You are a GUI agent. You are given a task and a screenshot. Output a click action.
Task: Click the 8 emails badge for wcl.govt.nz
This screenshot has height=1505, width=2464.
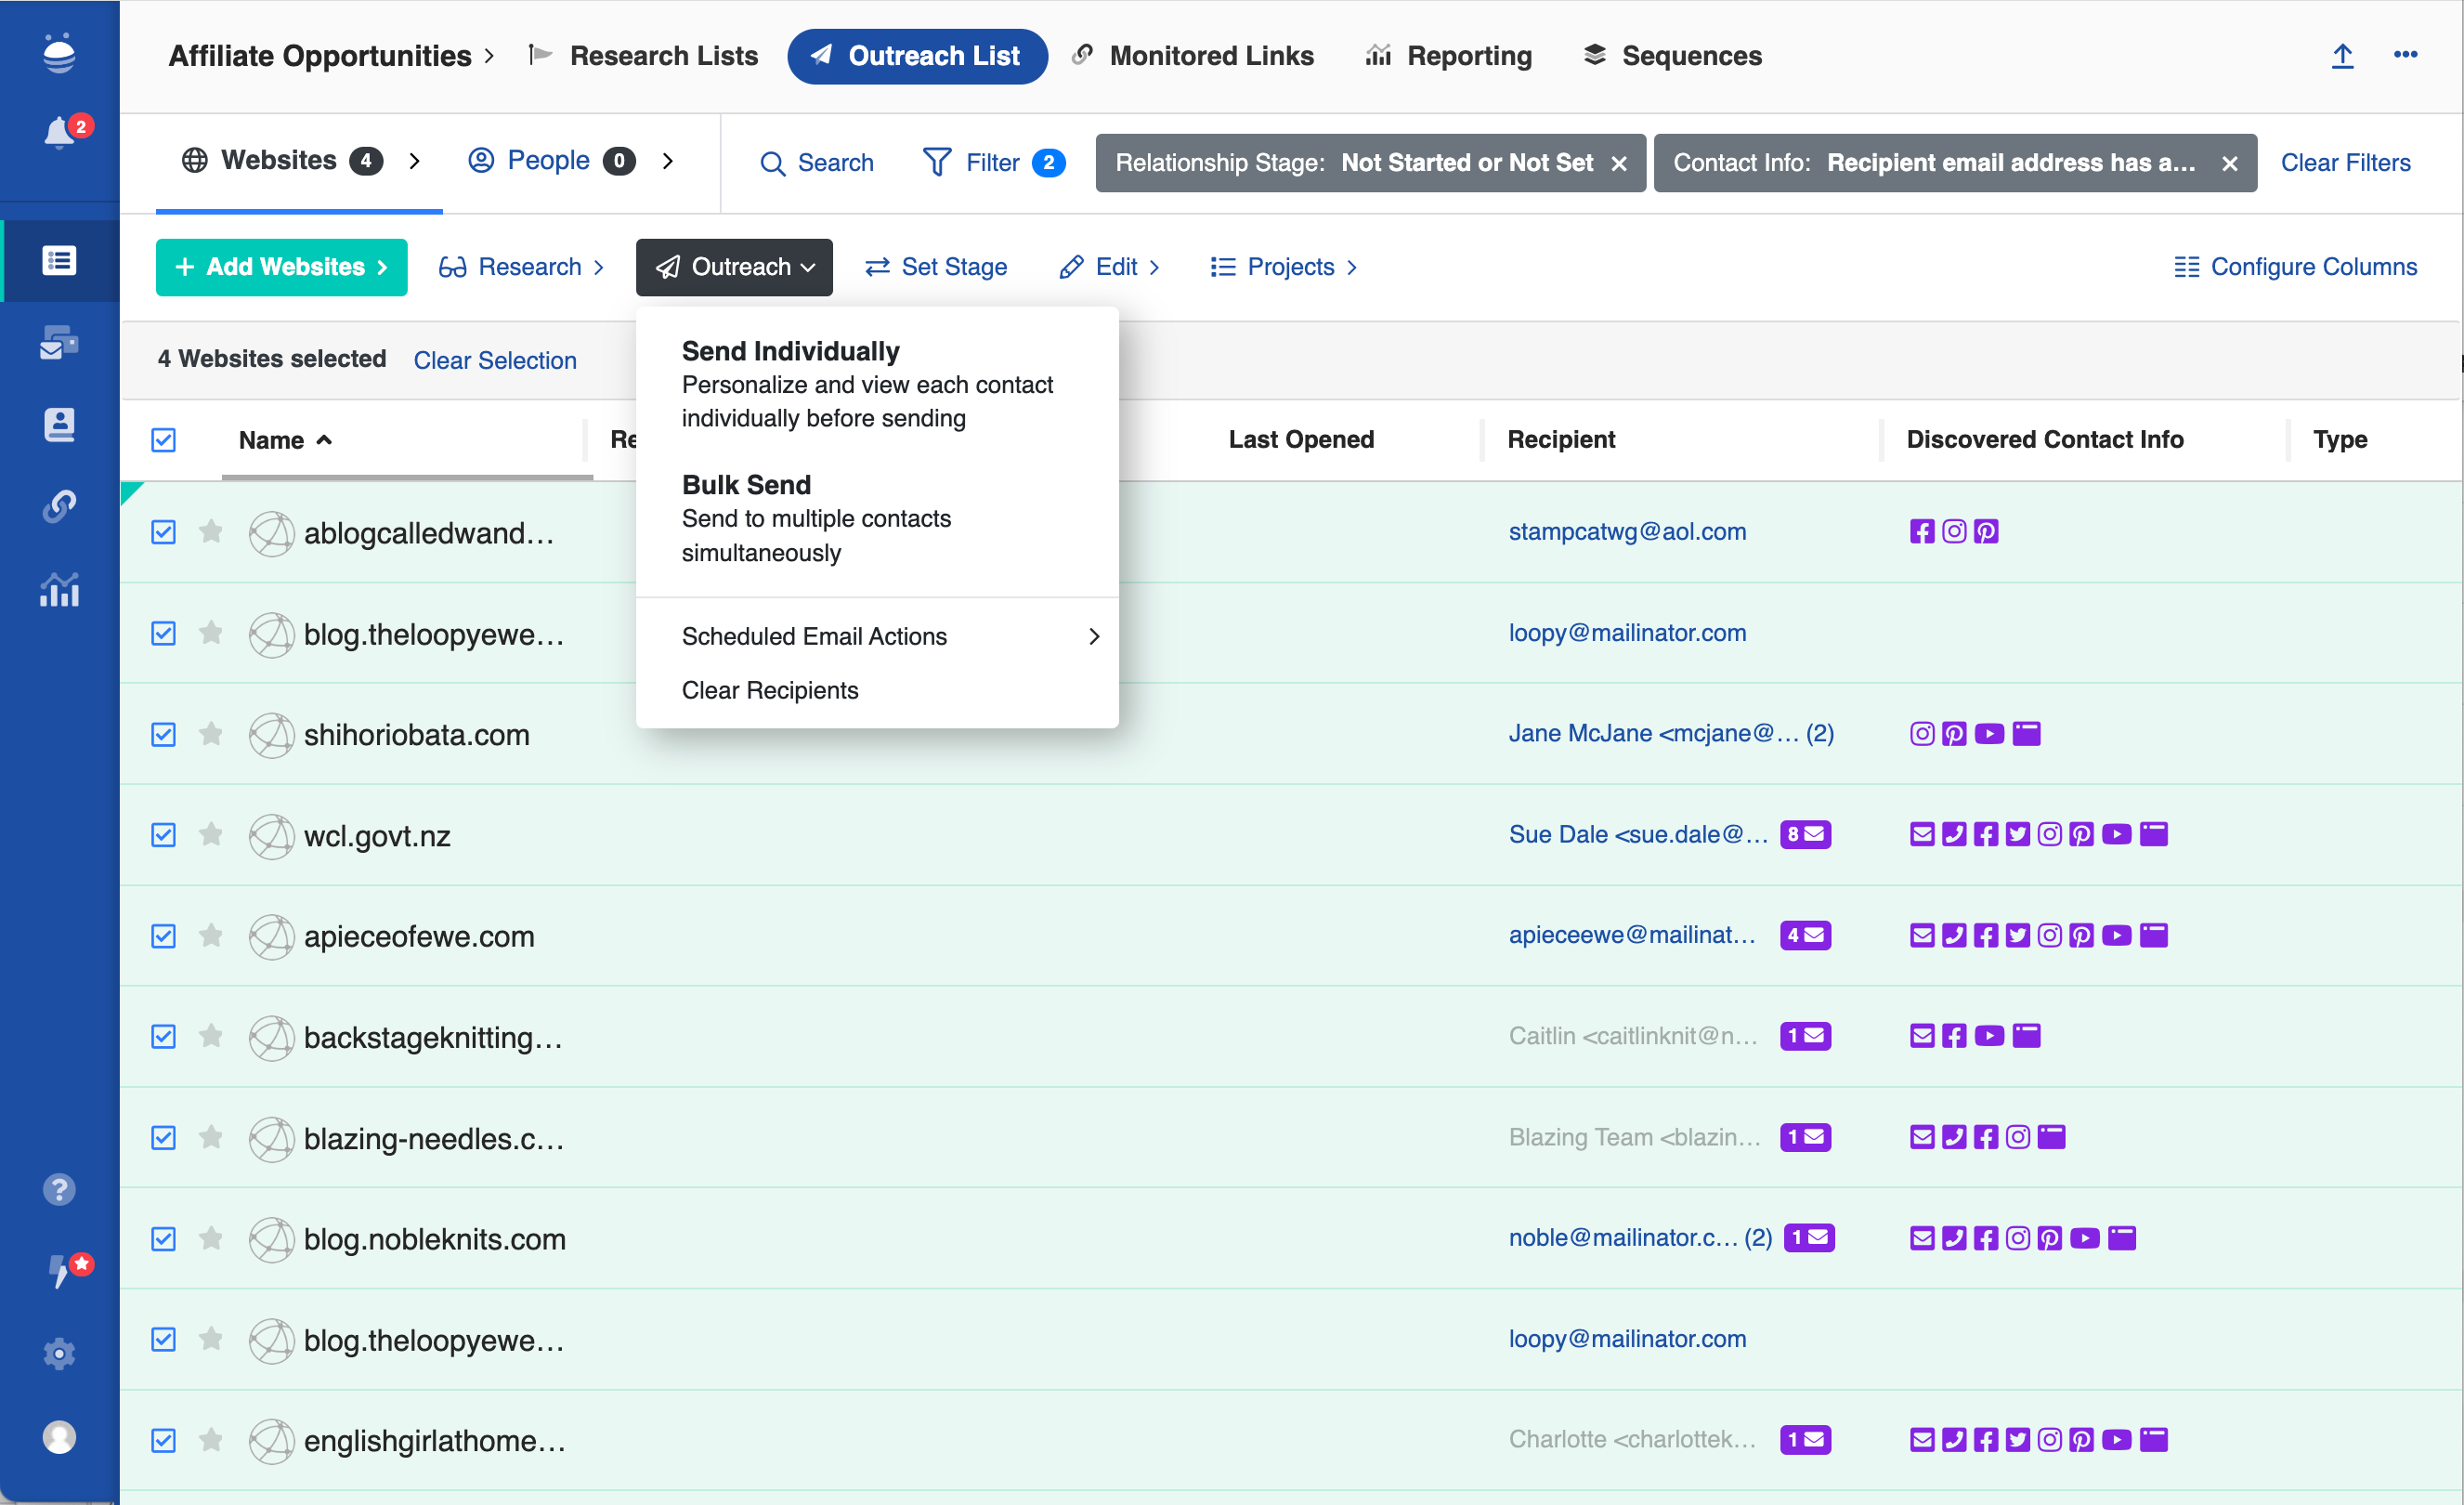[1805, 834]
